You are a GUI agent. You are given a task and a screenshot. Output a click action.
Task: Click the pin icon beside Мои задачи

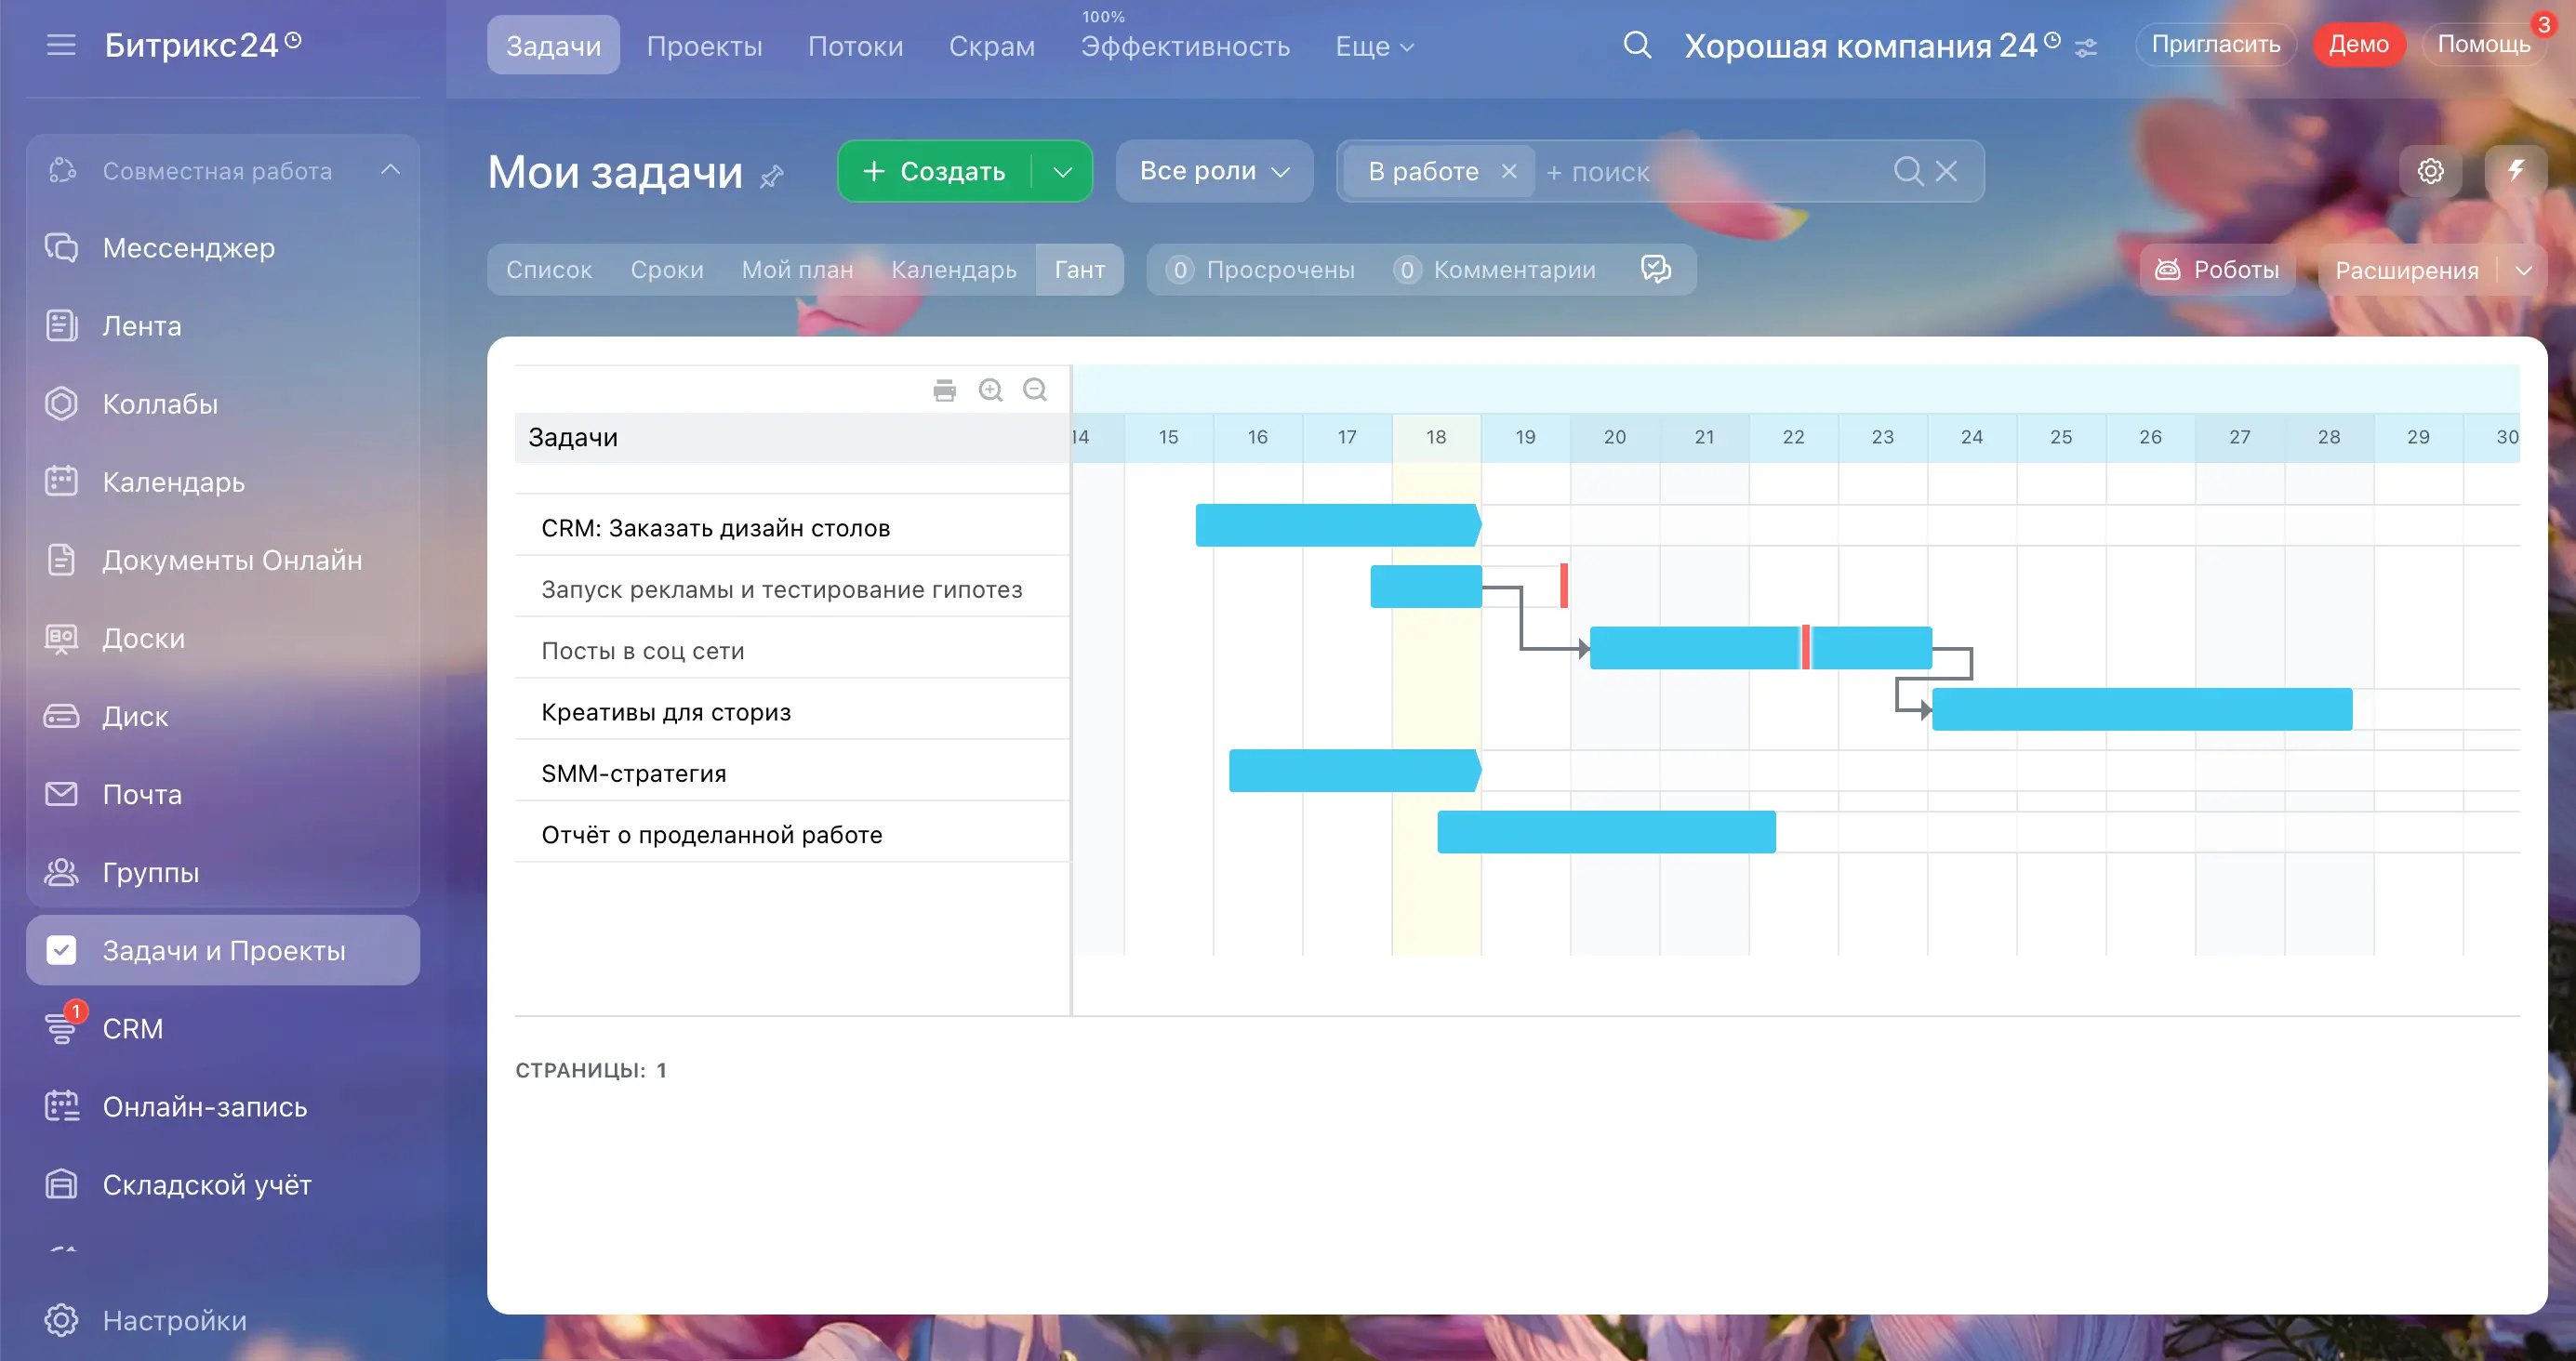(x=771, y=177)
